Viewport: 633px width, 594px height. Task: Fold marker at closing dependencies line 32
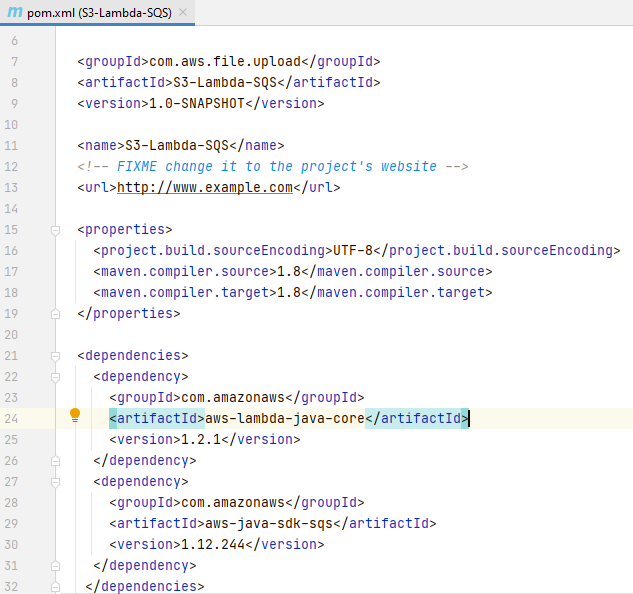click(56, 587)
